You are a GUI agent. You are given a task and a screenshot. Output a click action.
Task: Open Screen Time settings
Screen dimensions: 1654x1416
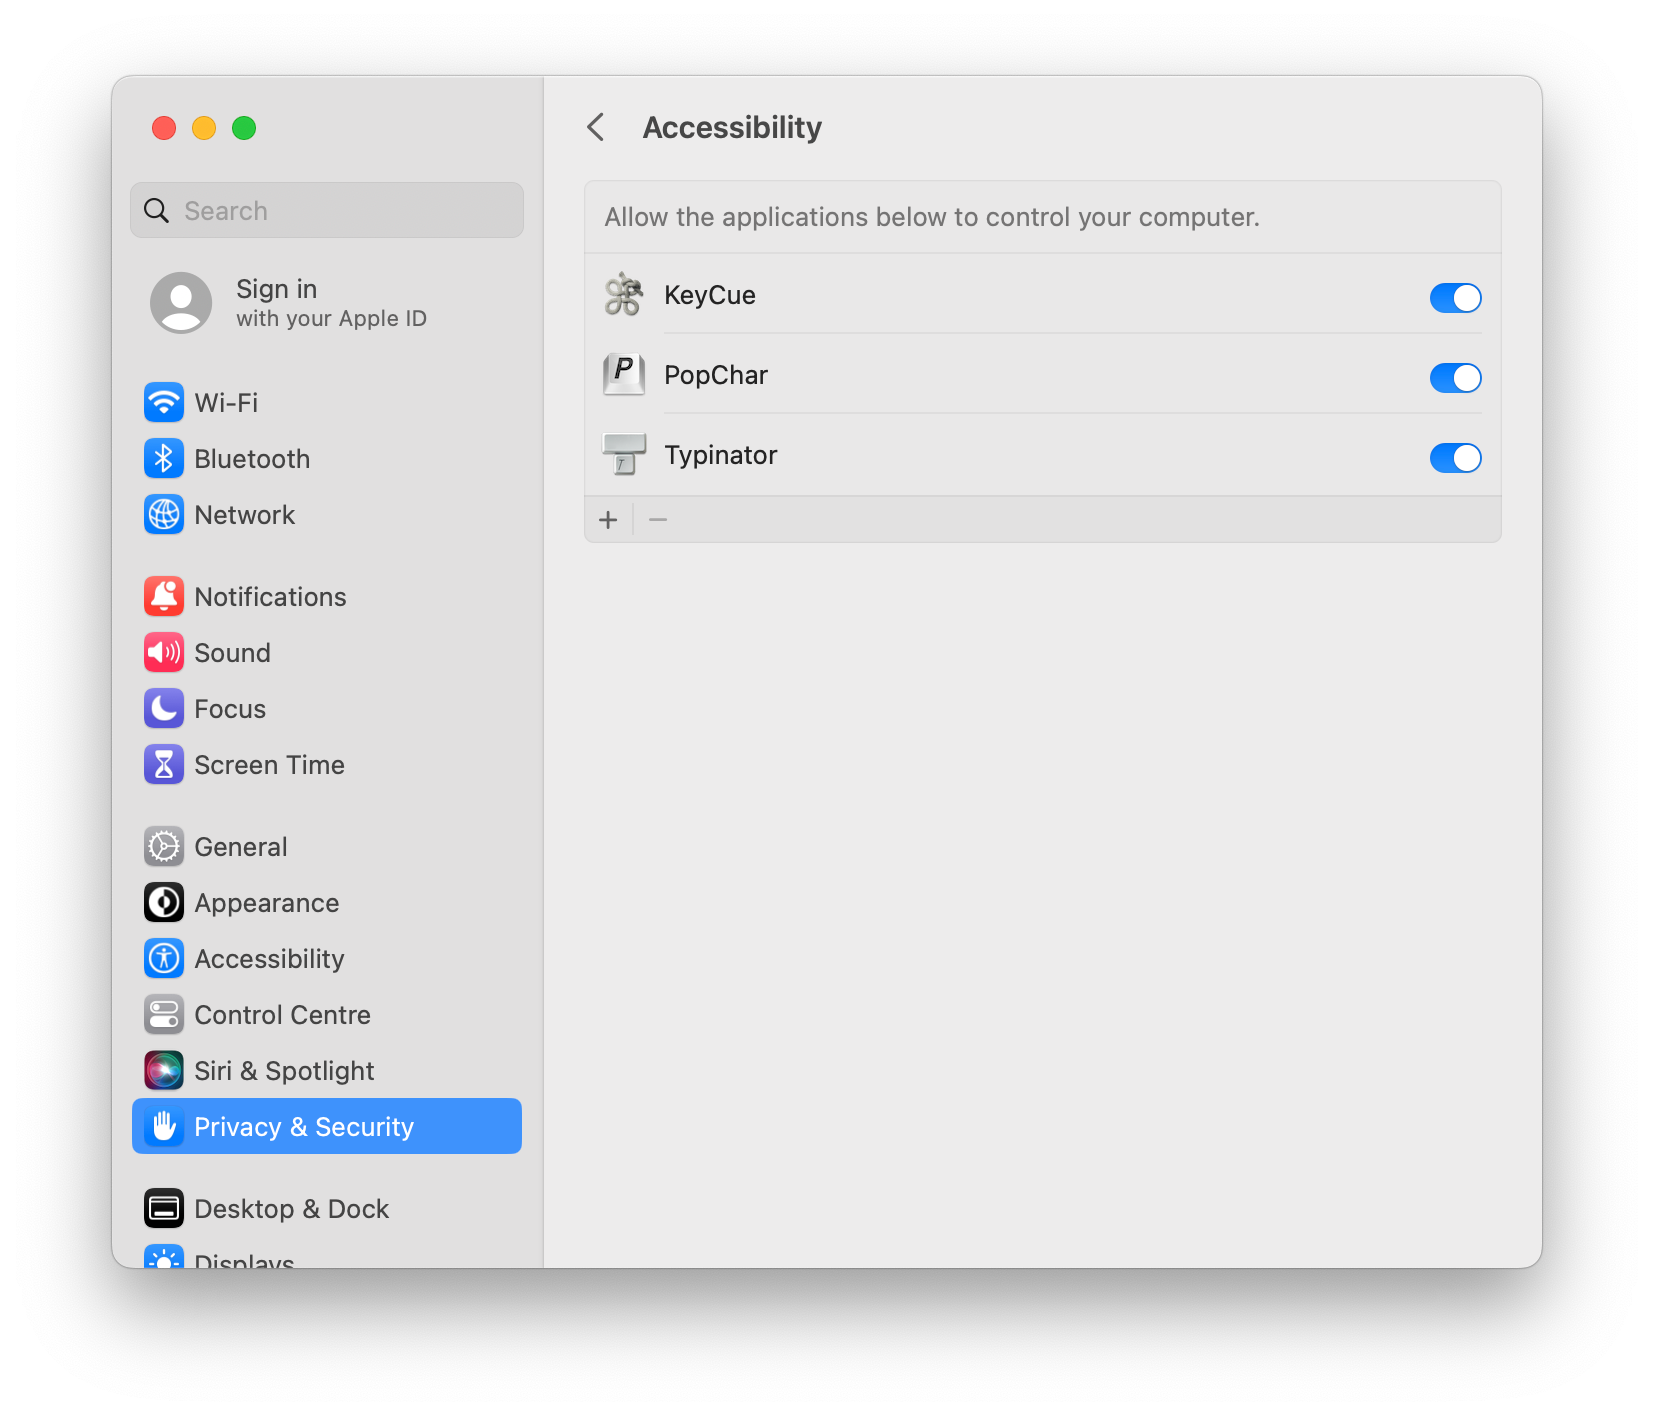click(x=269, y=764)
